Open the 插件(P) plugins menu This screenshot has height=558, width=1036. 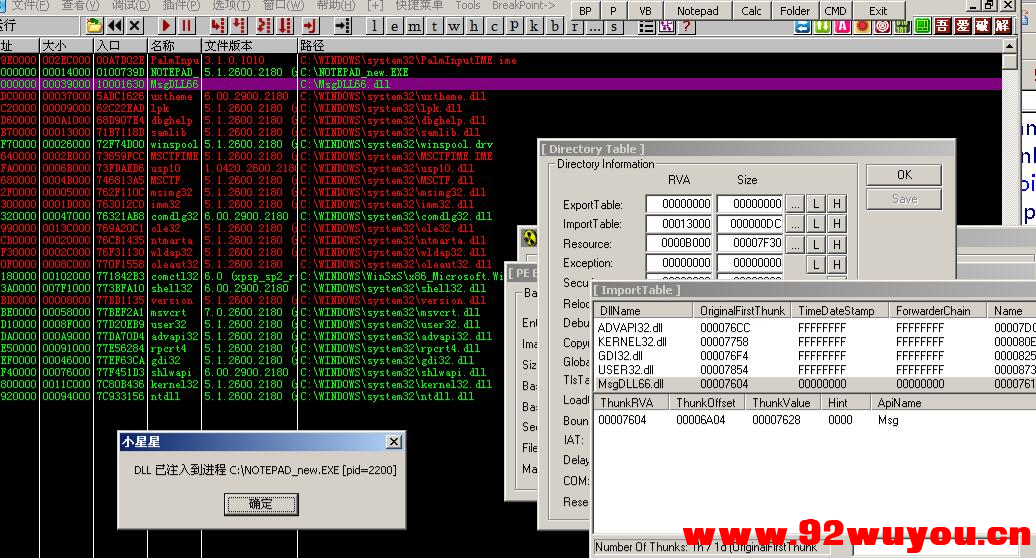coord(180,6)
